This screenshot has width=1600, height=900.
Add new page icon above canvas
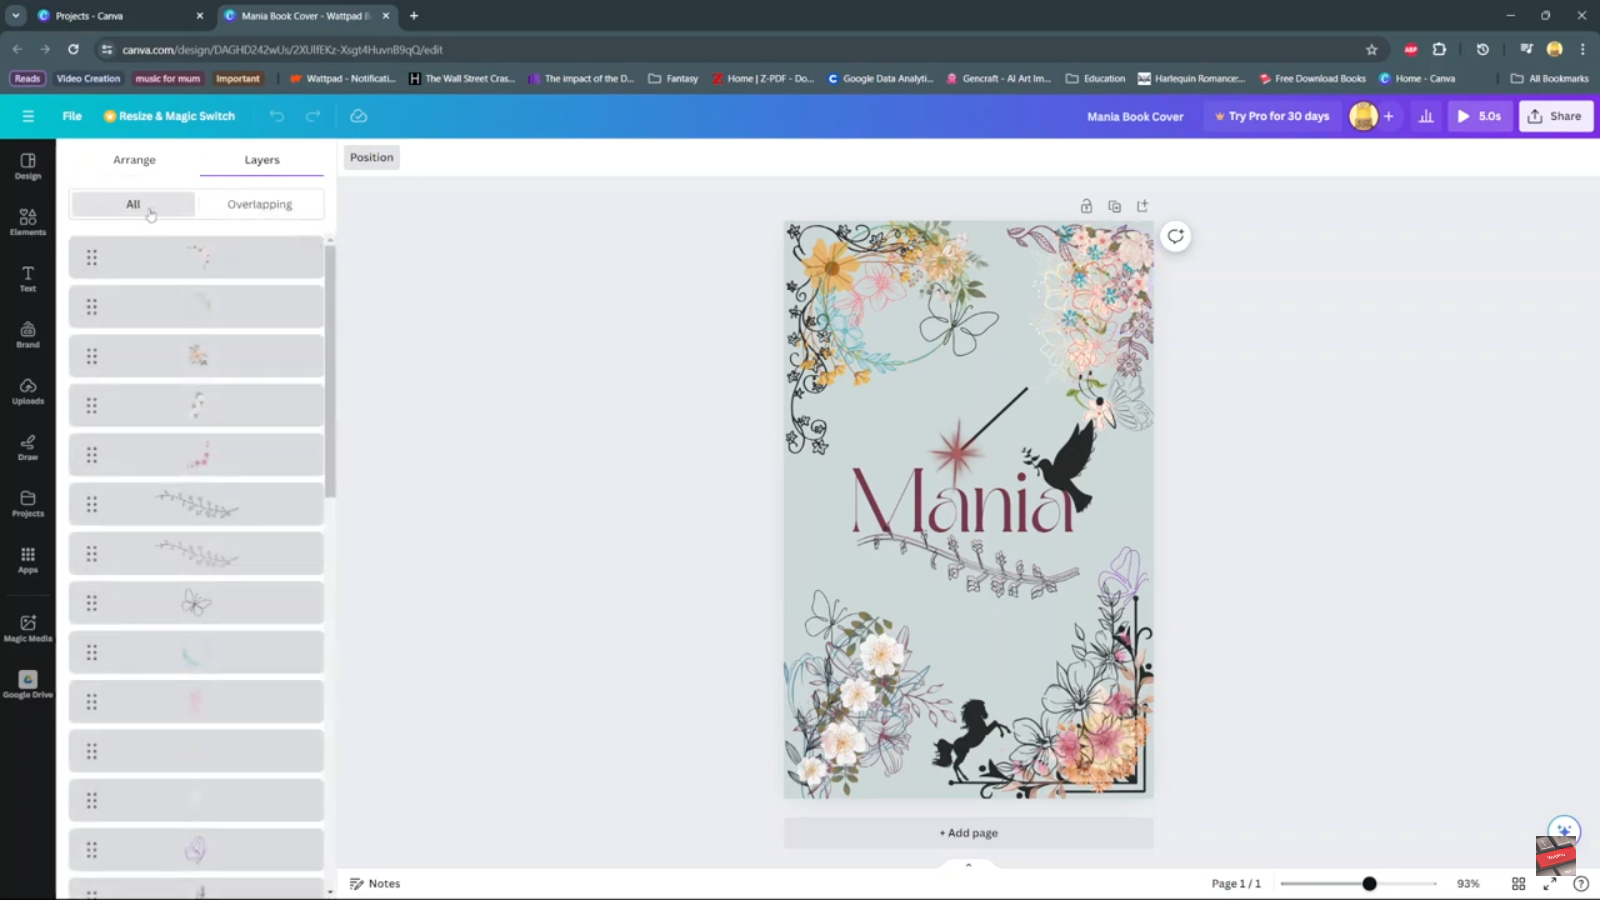coord(1142,206)
